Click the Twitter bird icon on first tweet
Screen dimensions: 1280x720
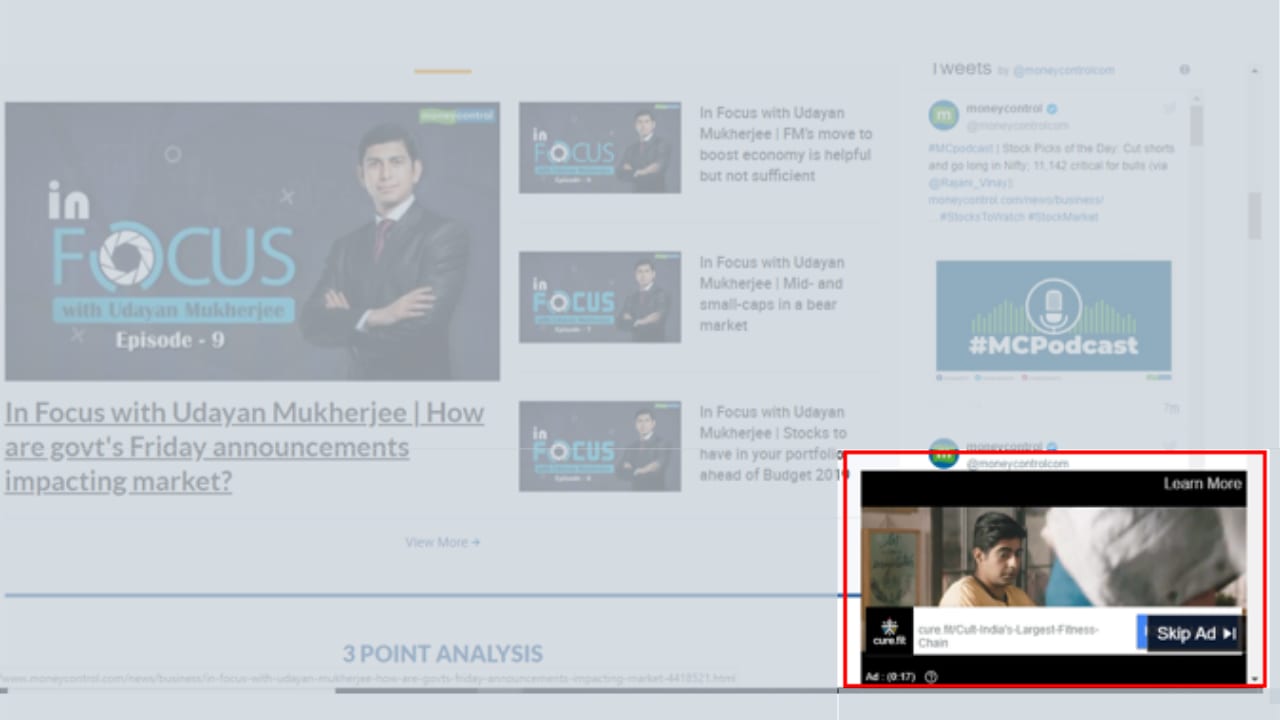pos(1169,108)
